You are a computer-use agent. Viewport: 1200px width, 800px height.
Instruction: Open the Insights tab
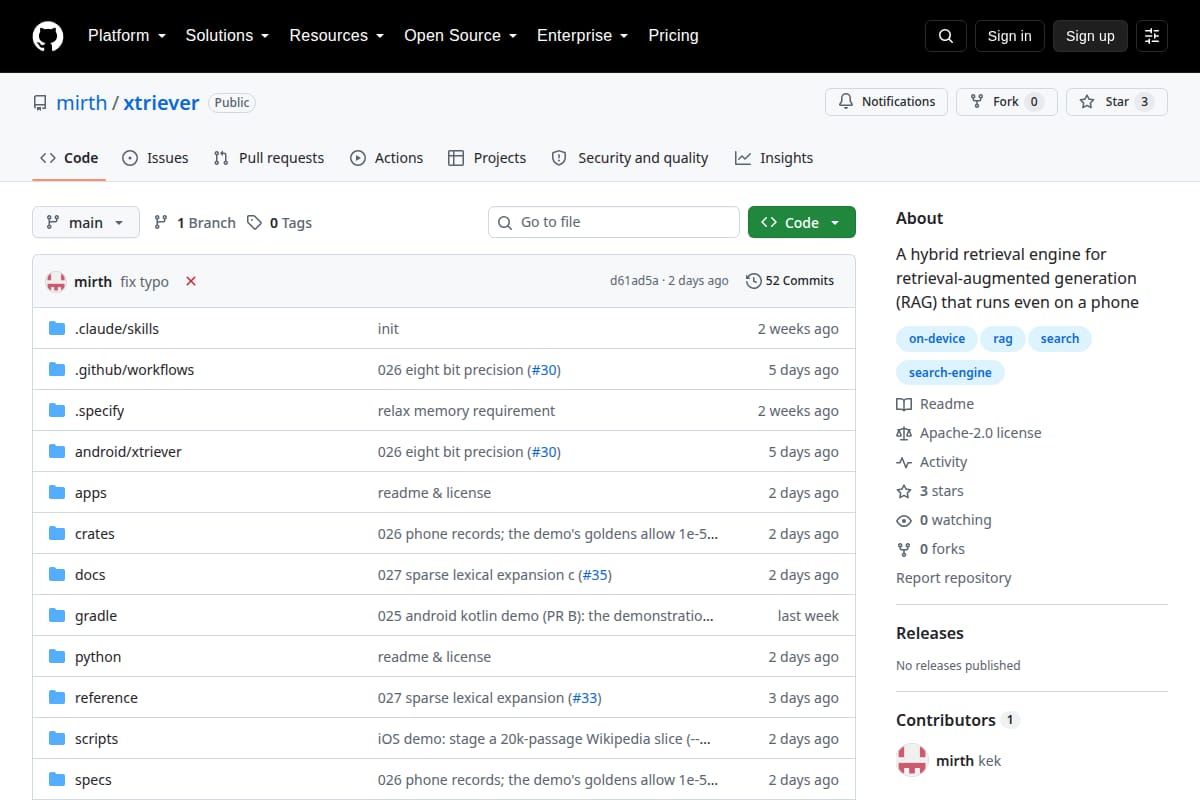coord(774,158)
